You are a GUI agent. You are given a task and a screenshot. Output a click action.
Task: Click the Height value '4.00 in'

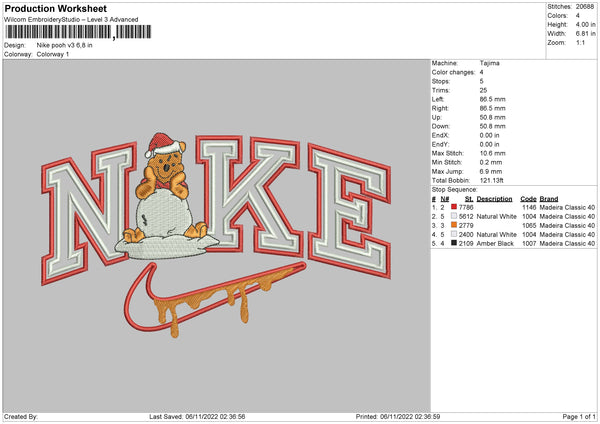(585, 24)
